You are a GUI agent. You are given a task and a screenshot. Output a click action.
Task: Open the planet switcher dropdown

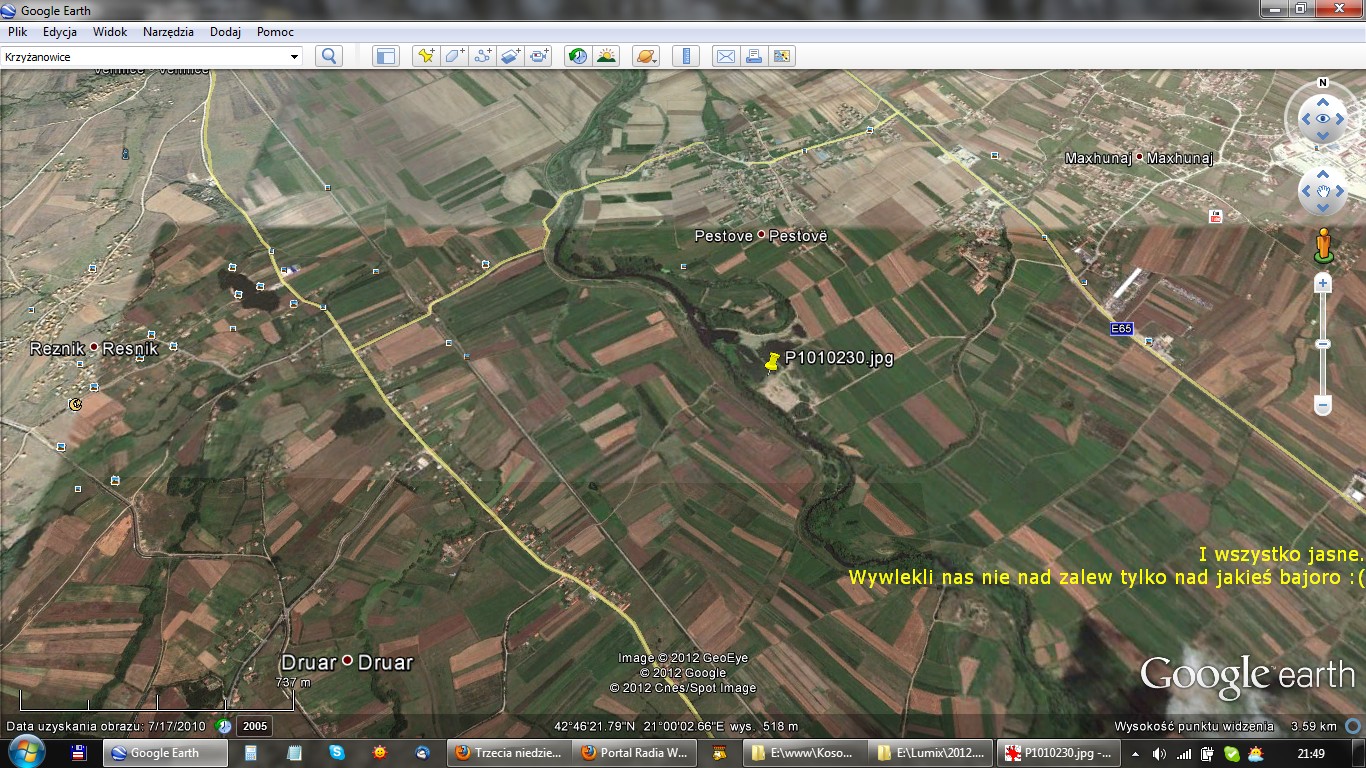[x=646, y=56]
